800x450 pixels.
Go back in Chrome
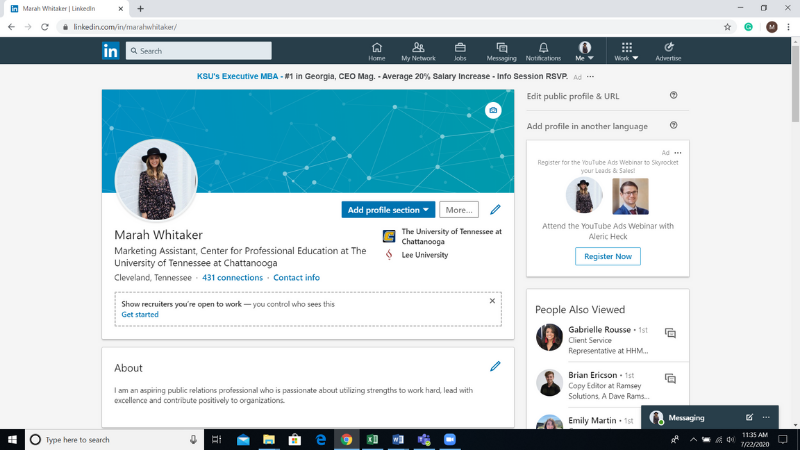tap(11, 27)
